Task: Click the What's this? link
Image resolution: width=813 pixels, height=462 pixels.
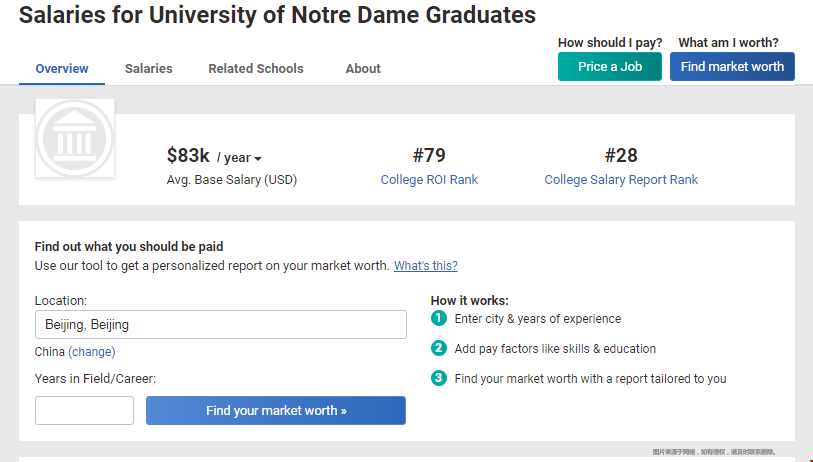Action: coord(426,266)
